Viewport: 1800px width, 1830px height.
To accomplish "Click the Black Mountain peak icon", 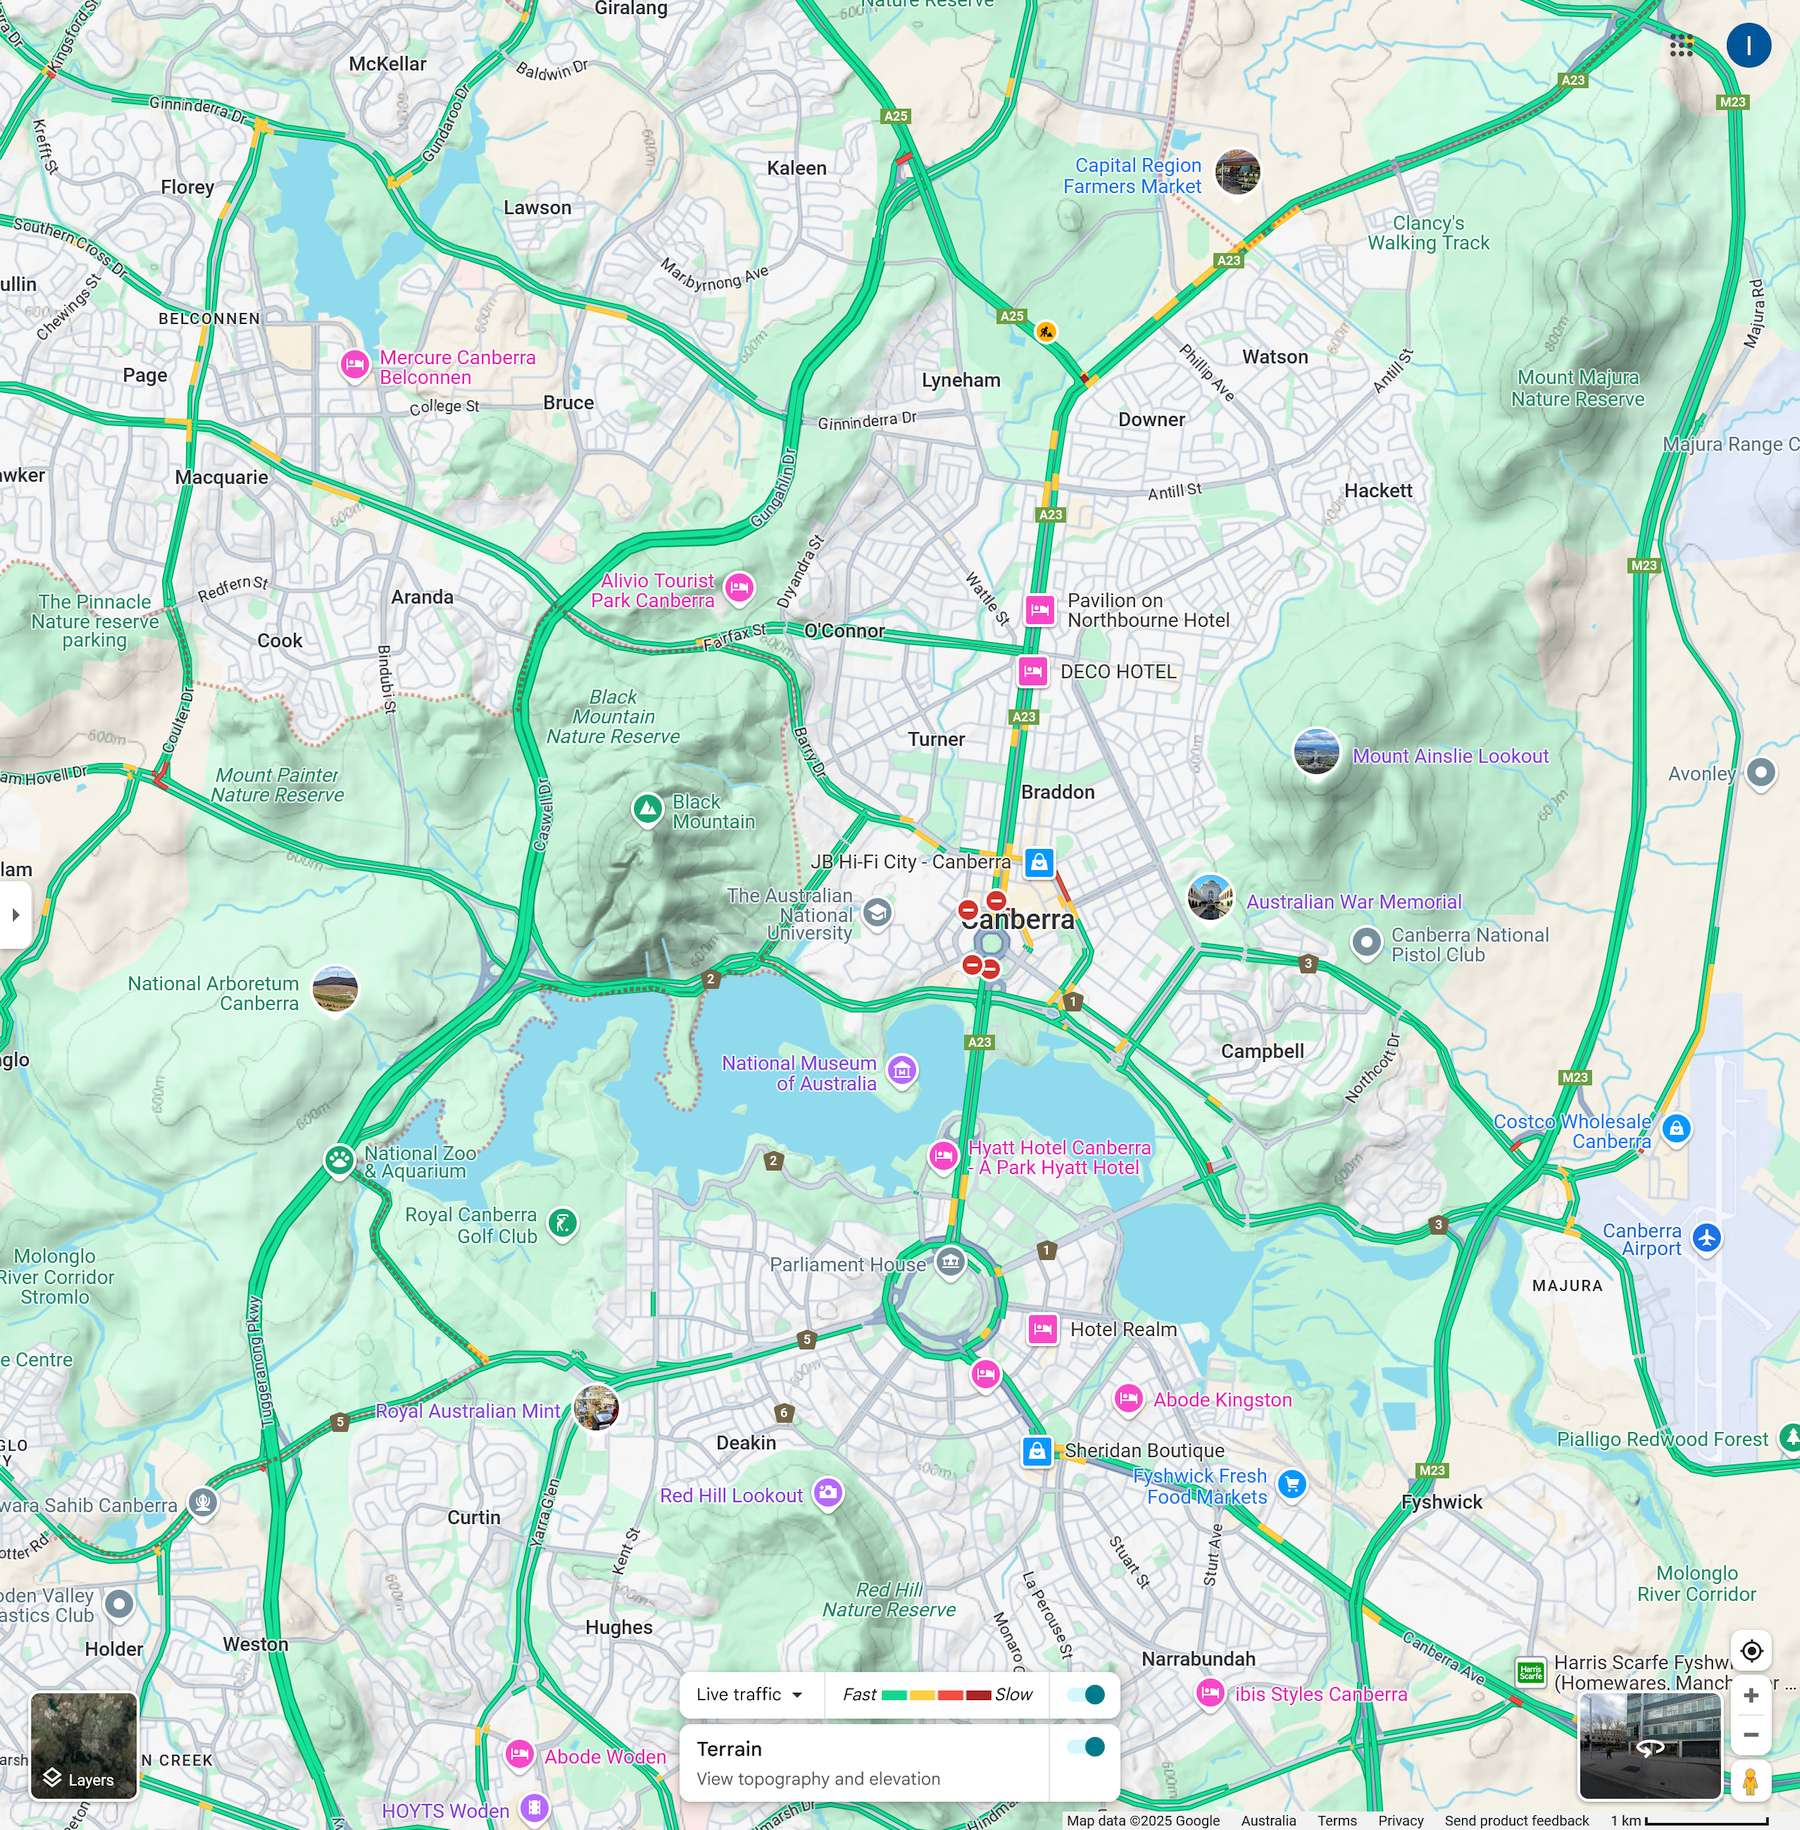I will tap(647, 809).
